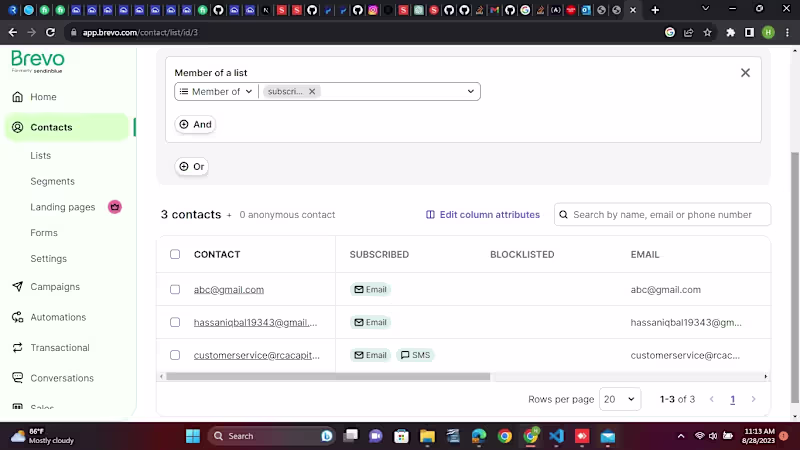
Task: Click the Brevo logo
Action: [38, 62]
